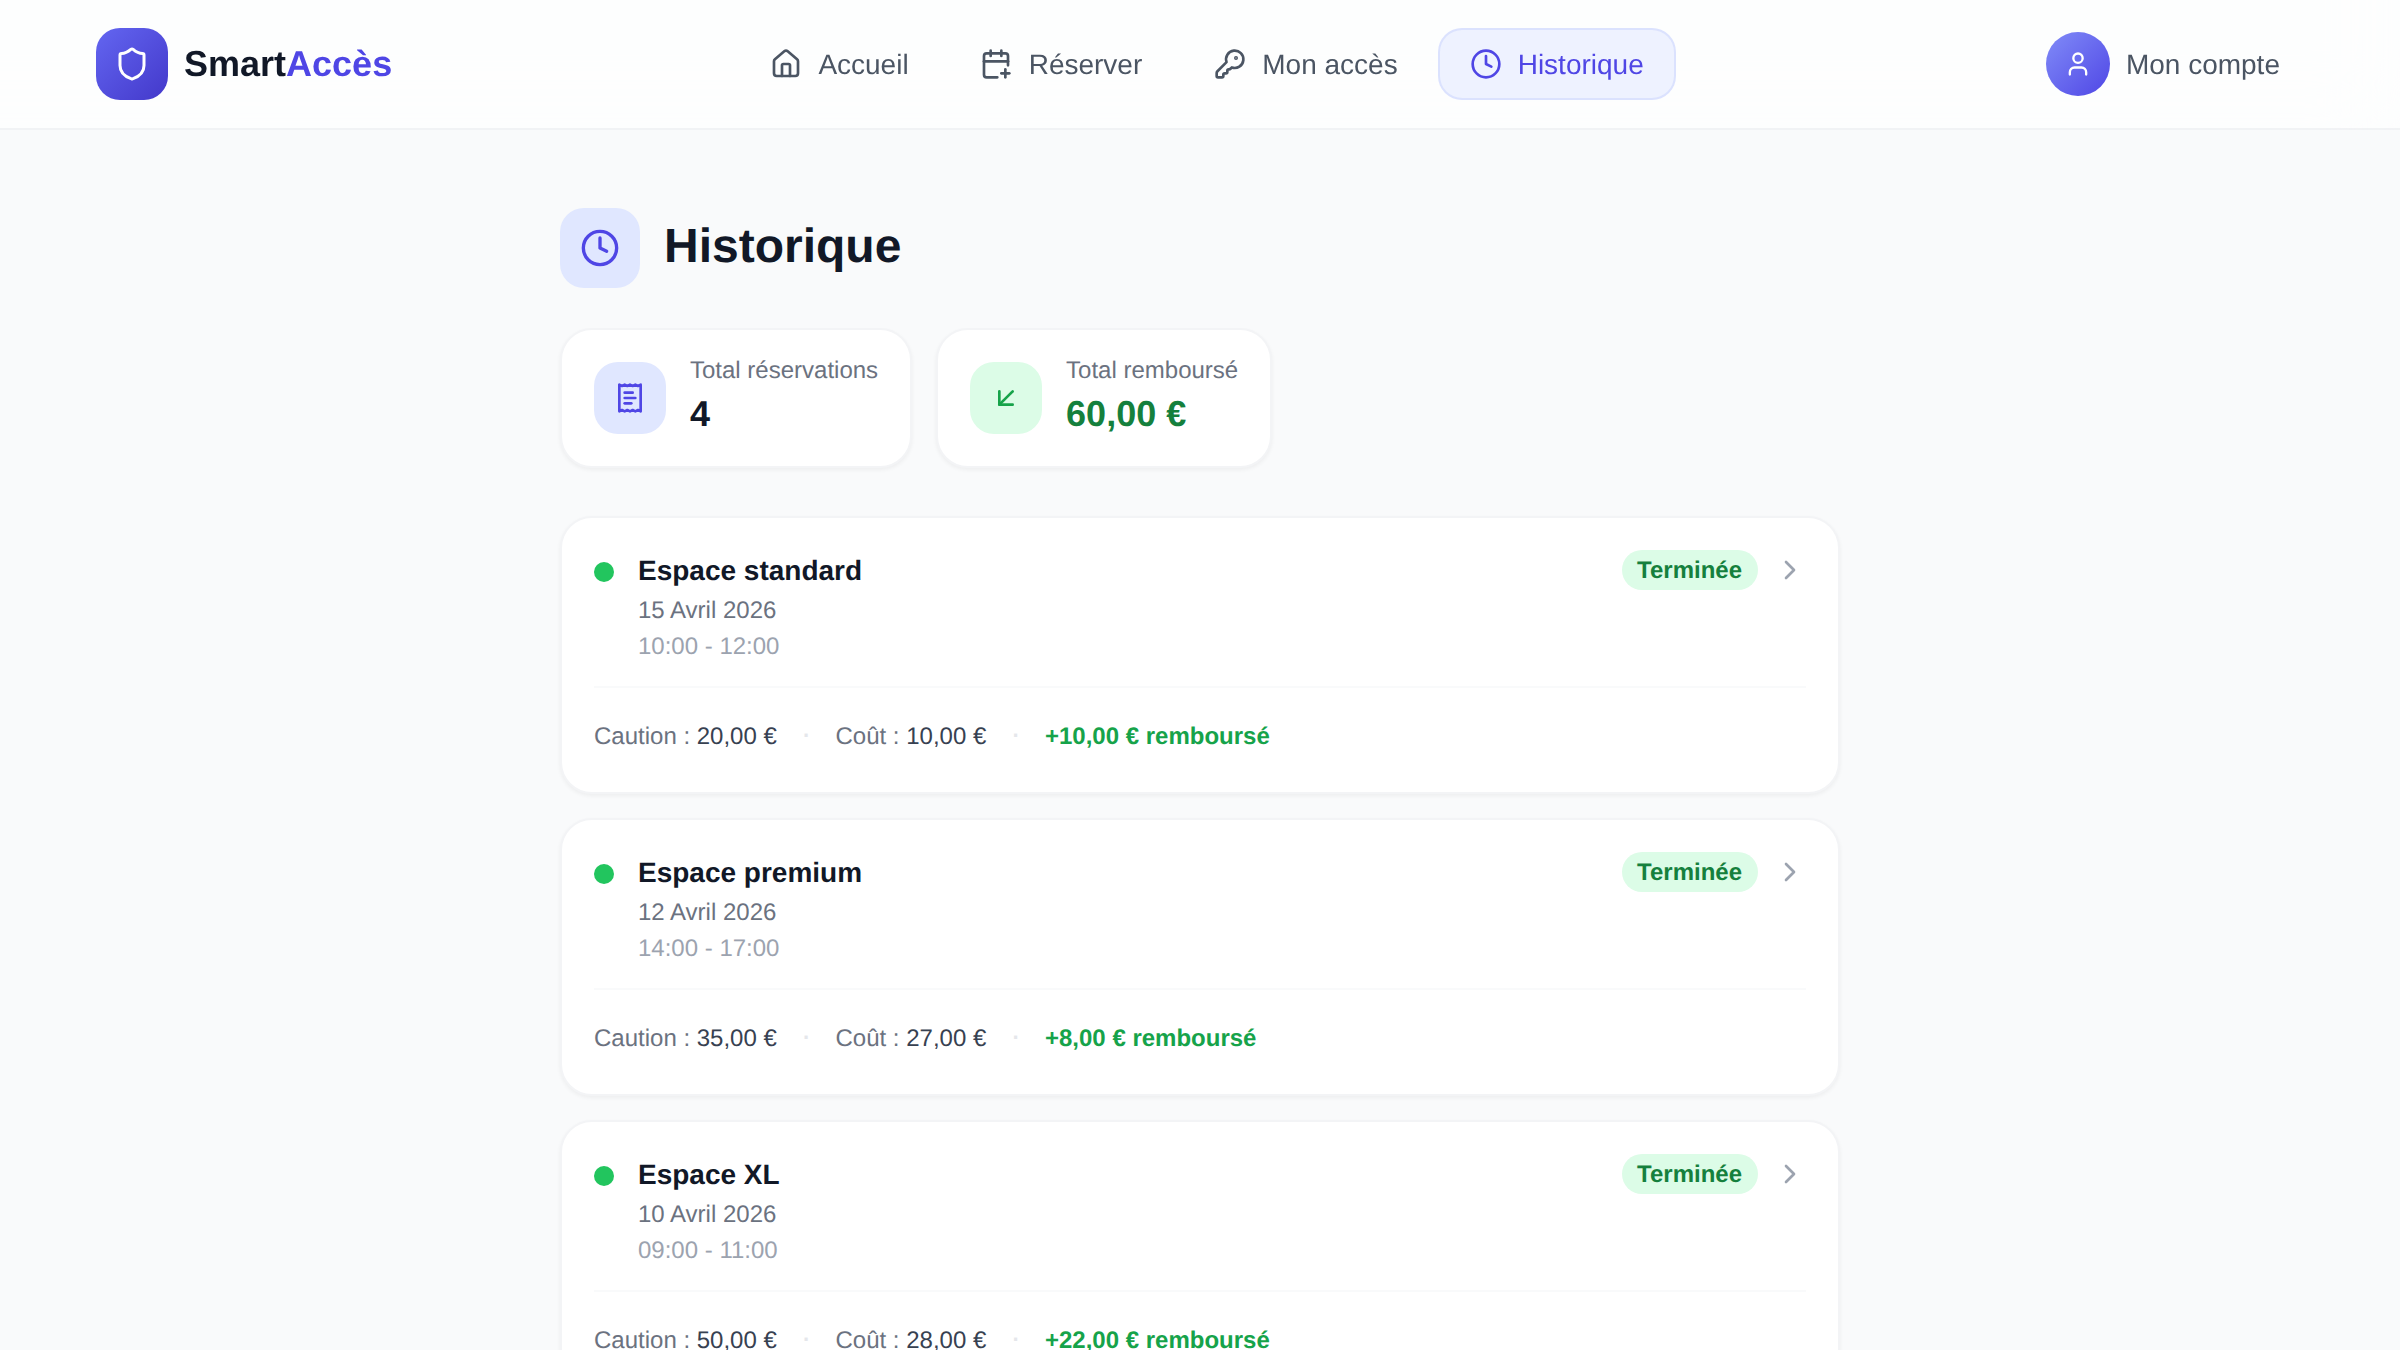Click the SmartAccès shield logo icon
The height and width of the screenshot is (1350, 2400).
point(132,64)
